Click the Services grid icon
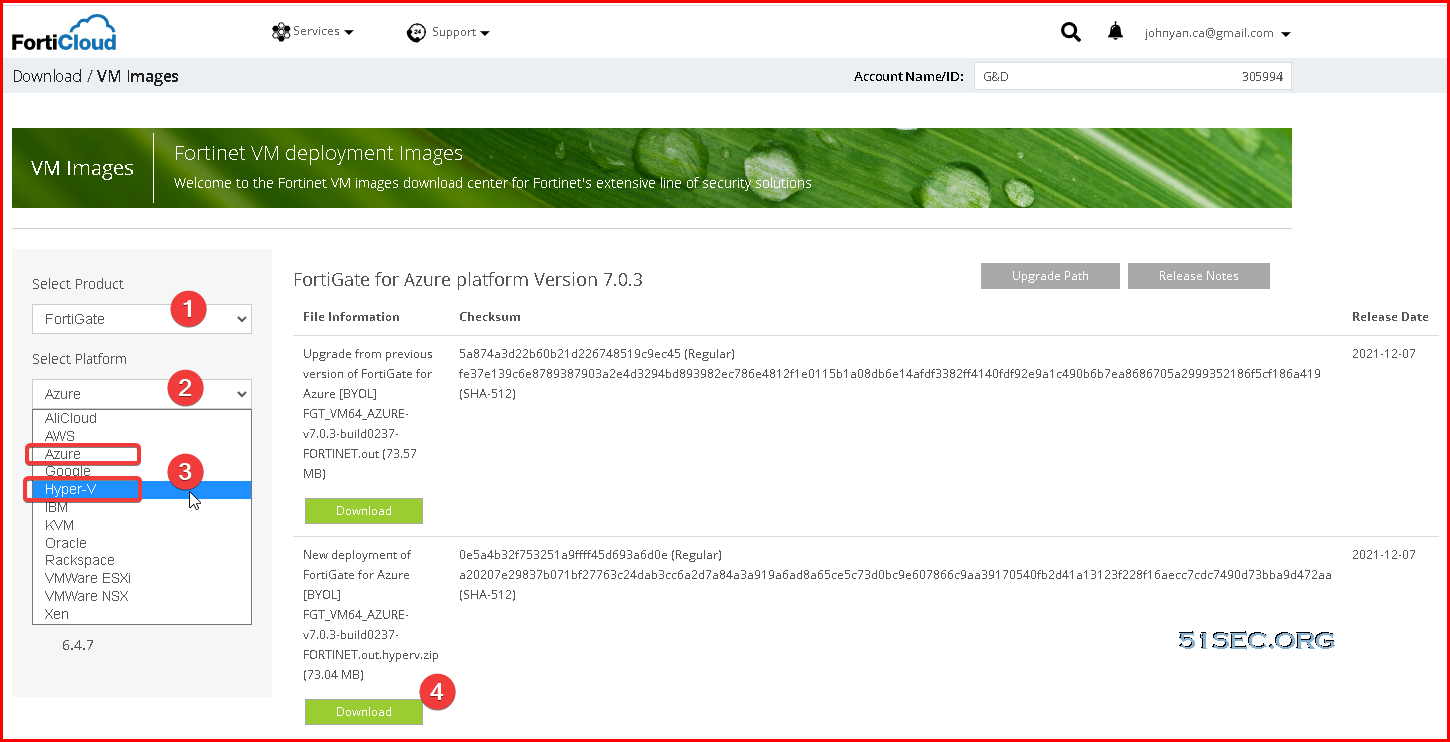Image resolution: width=1450 pixels, height=742 pixels. 281,32
